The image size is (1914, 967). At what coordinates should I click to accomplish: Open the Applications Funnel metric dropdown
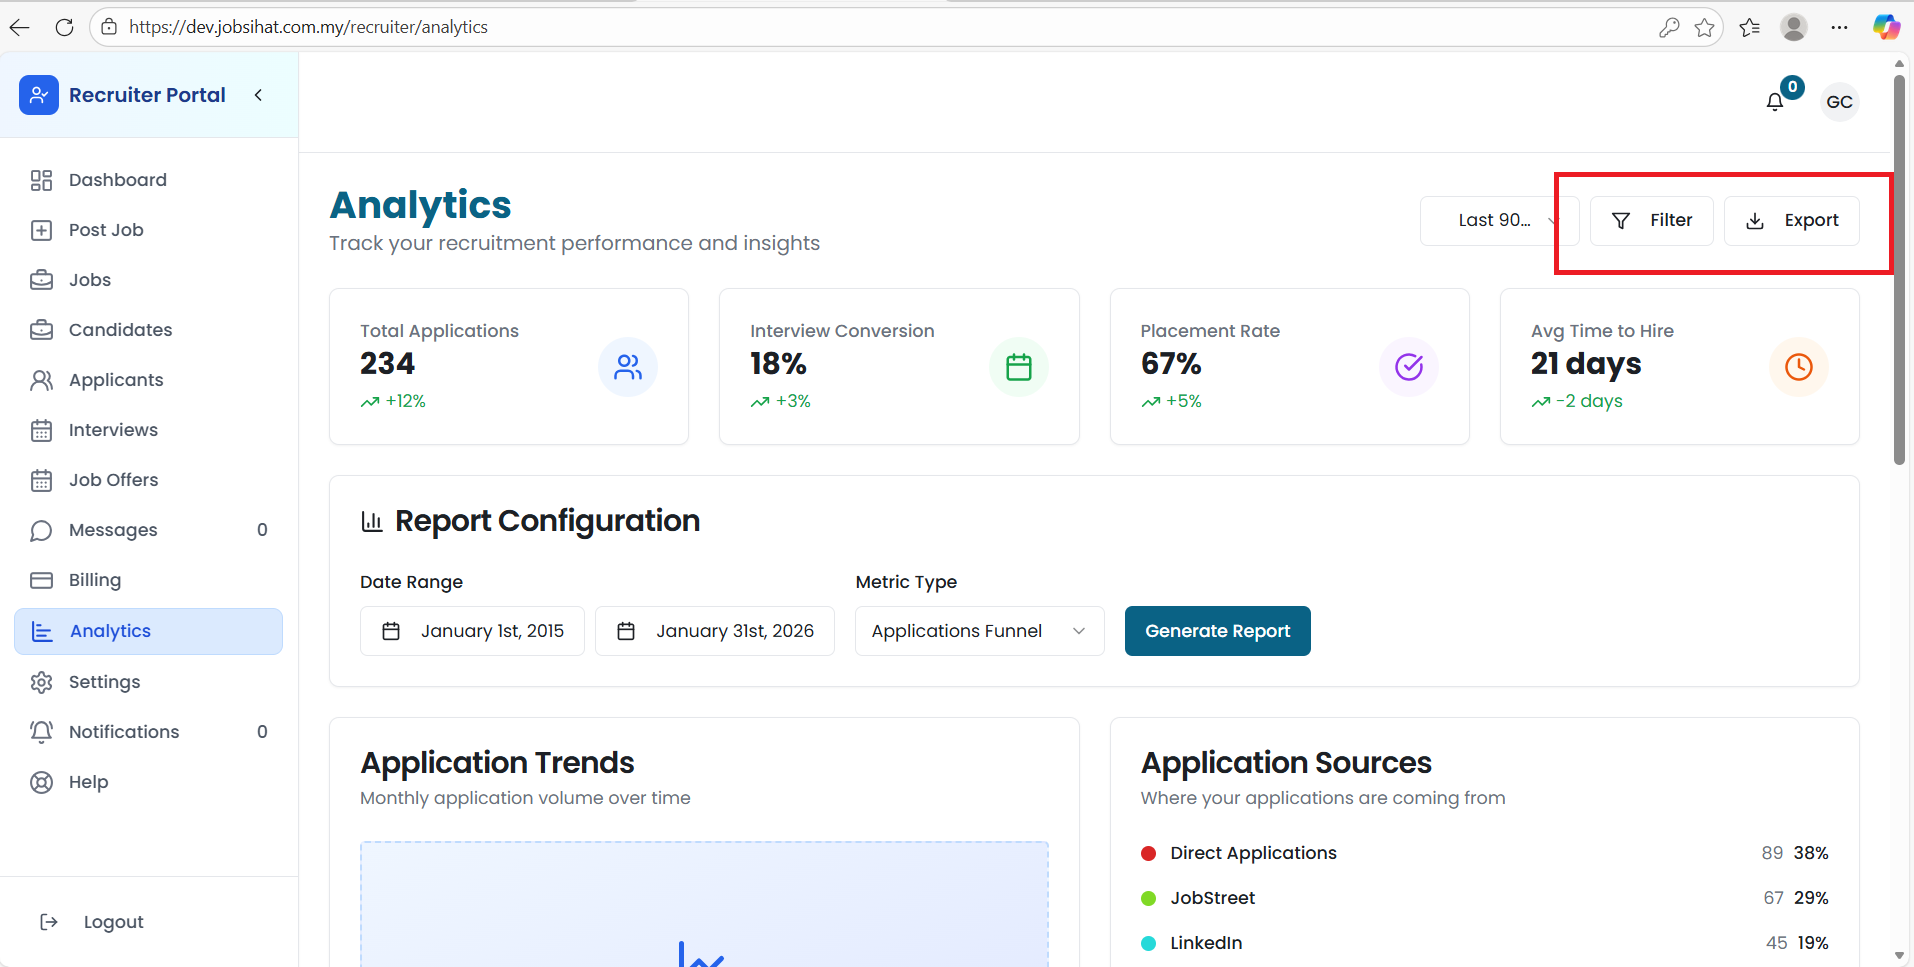point(979,631)
